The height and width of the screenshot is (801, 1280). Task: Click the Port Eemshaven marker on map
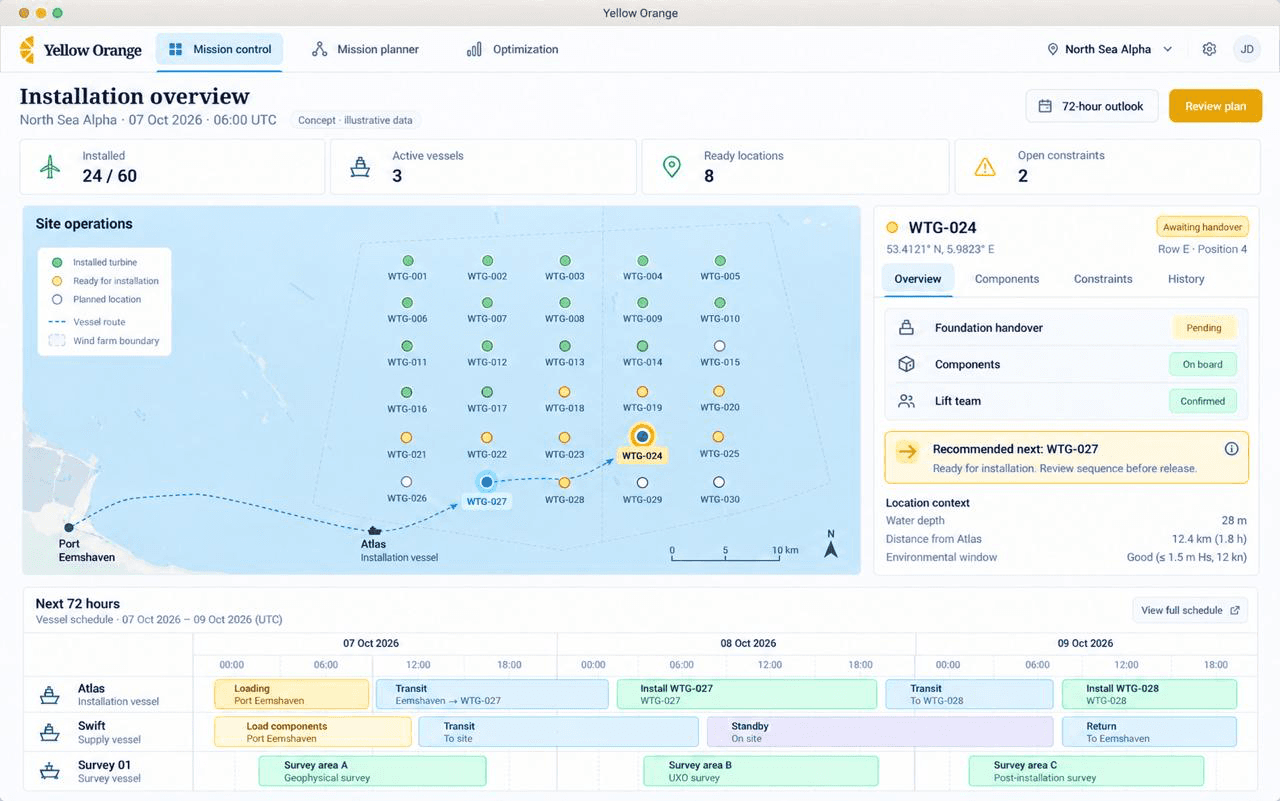[69, 527]
